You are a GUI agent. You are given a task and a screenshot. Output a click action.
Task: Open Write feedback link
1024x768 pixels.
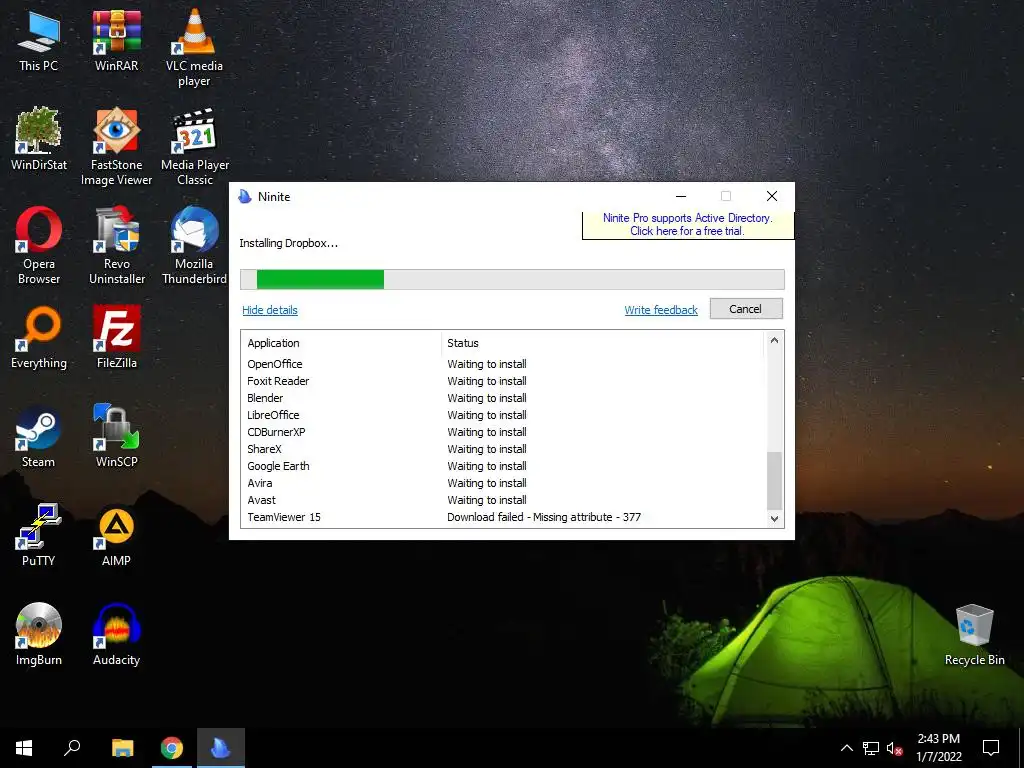661,310
